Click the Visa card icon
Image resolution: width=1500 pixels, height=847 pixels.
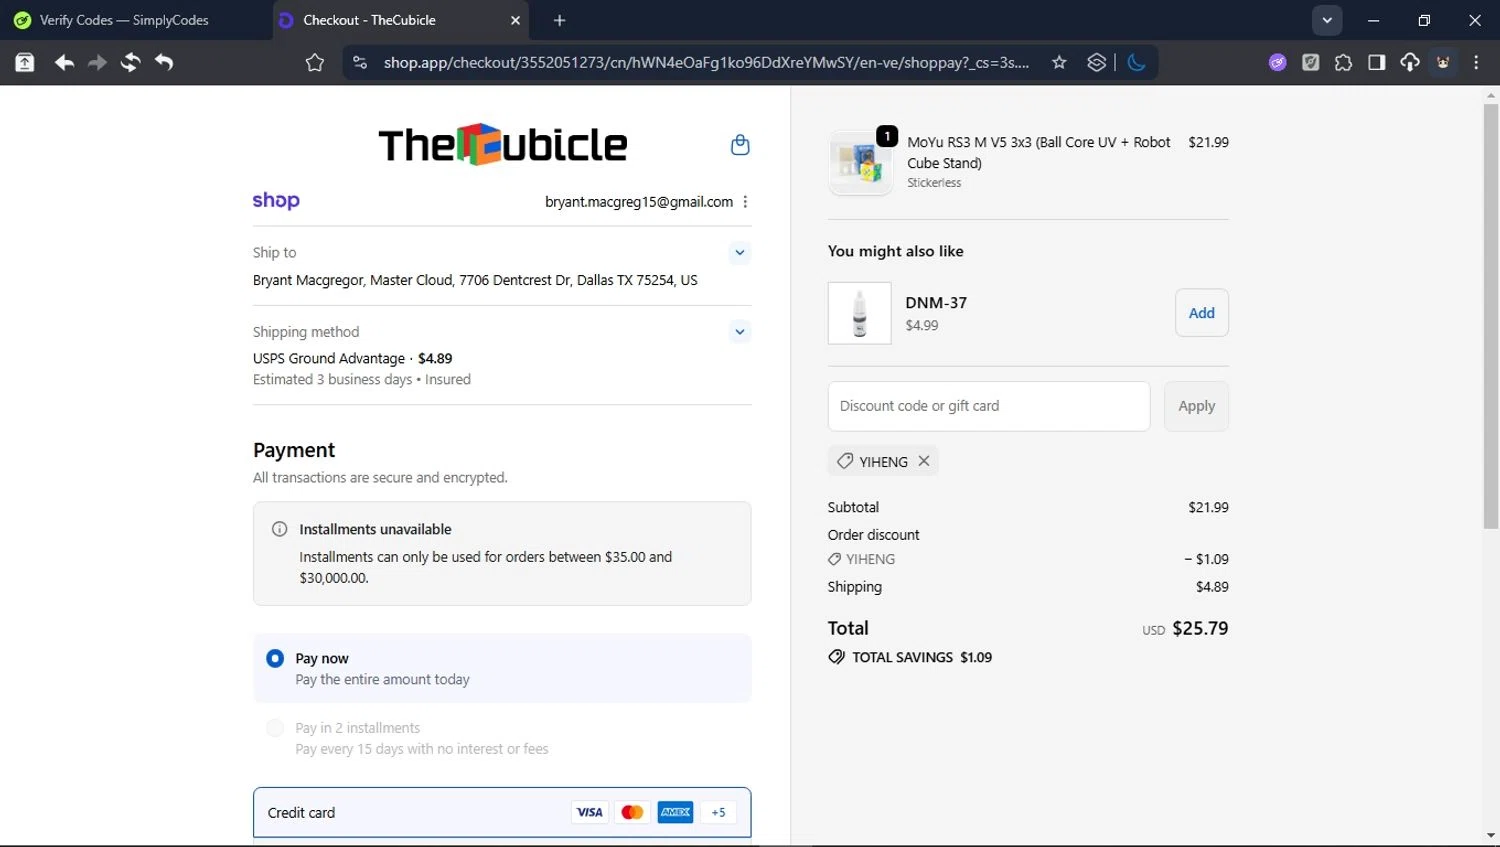click(590, 812)
